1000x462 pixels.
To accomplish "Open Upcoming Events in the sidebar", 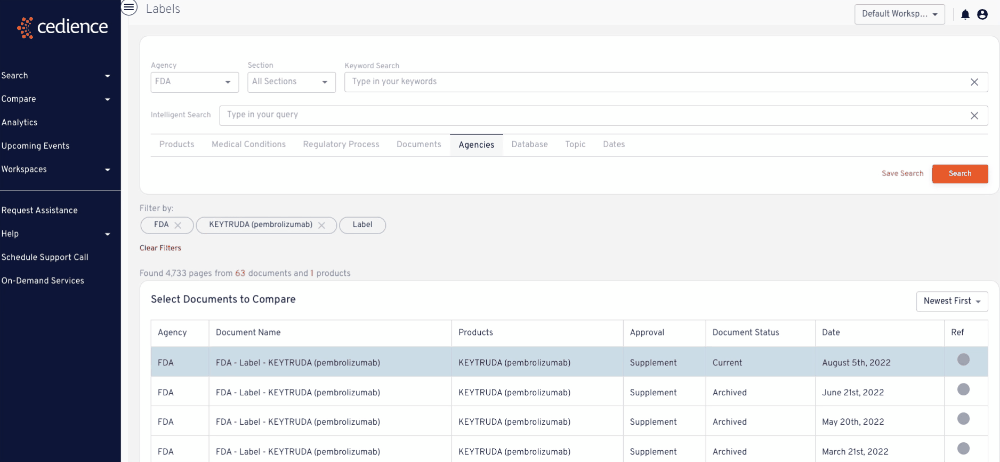I will tap(36, 146).
